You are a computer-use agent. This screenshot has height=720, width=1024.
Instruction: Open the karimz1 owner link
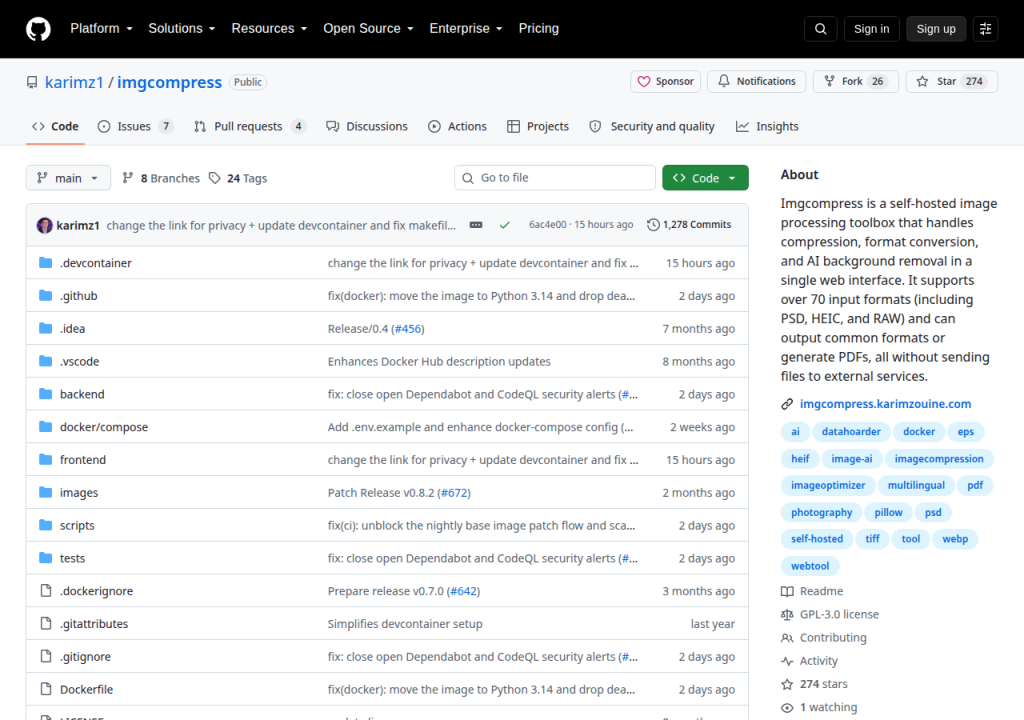74,82
